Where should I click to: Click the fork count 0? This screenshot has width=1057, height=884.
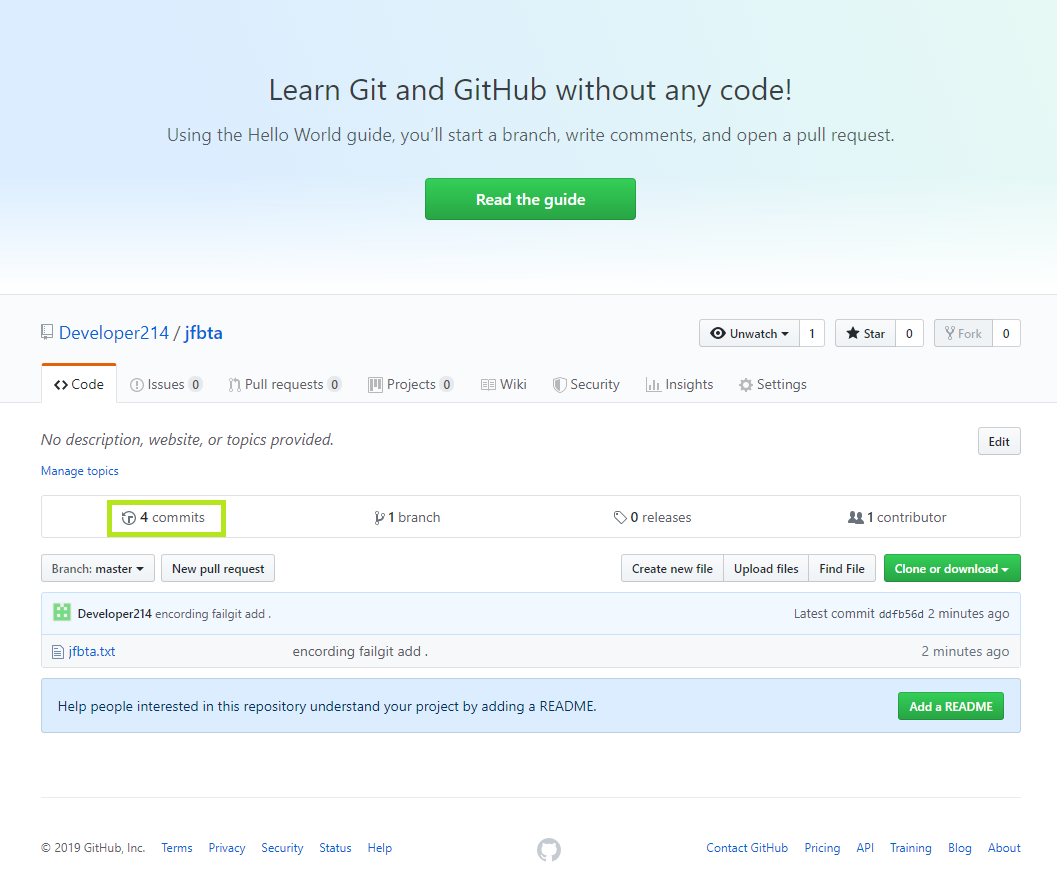(x=1006, y=333)
